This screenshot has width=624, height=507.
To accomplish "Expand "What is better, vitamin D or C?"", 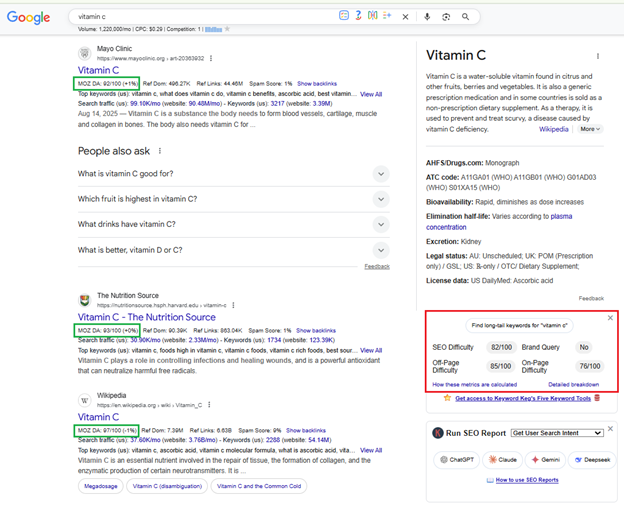I will [380, 250].
